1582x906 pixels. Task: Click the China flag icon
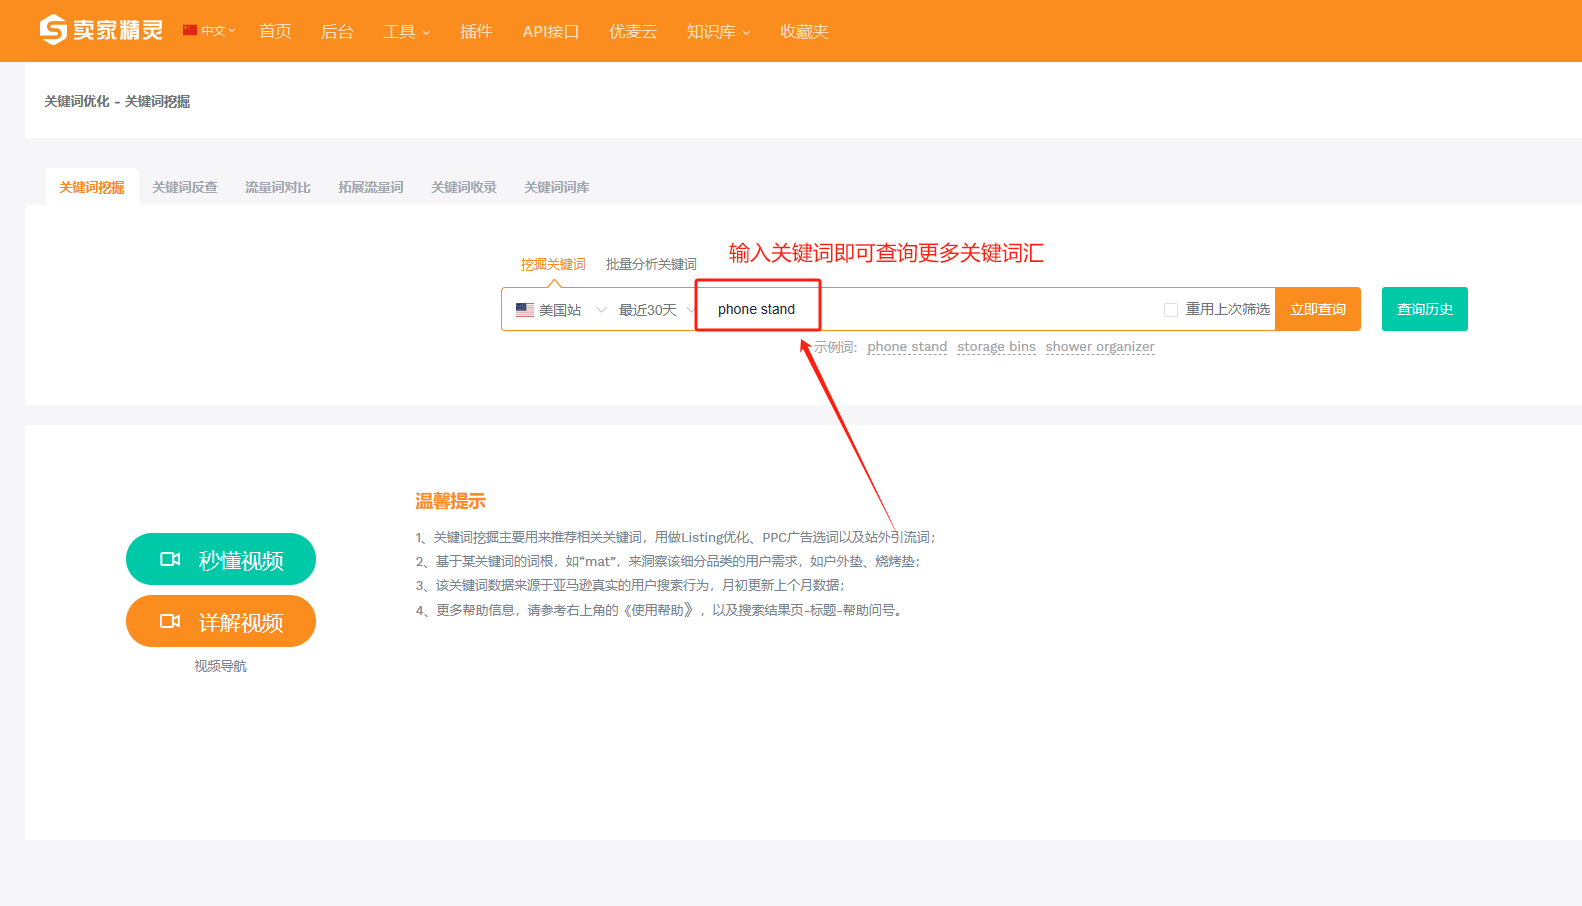tap(189, 30)
